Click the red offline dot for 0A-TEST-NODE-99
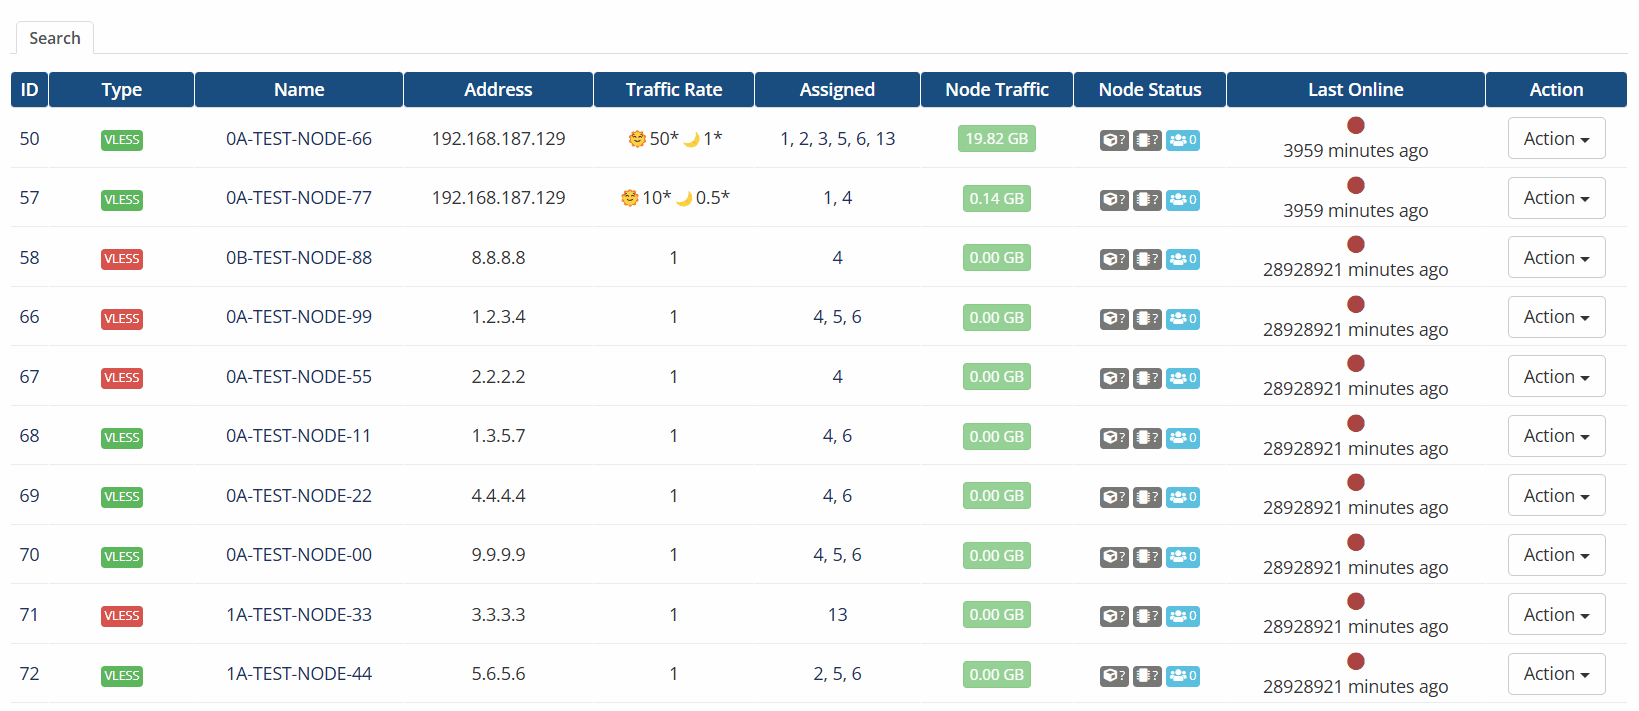Screen dimensions: 1639x711 click(x=1356, y=304)
